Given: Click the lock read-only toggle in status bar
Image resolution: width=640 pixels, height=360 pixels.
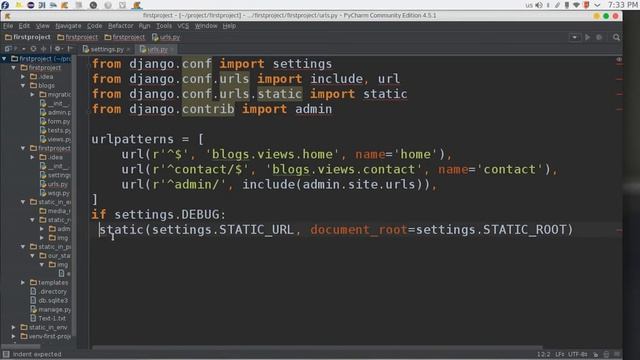Looking at the screenshot, I should tap(596, 354).
